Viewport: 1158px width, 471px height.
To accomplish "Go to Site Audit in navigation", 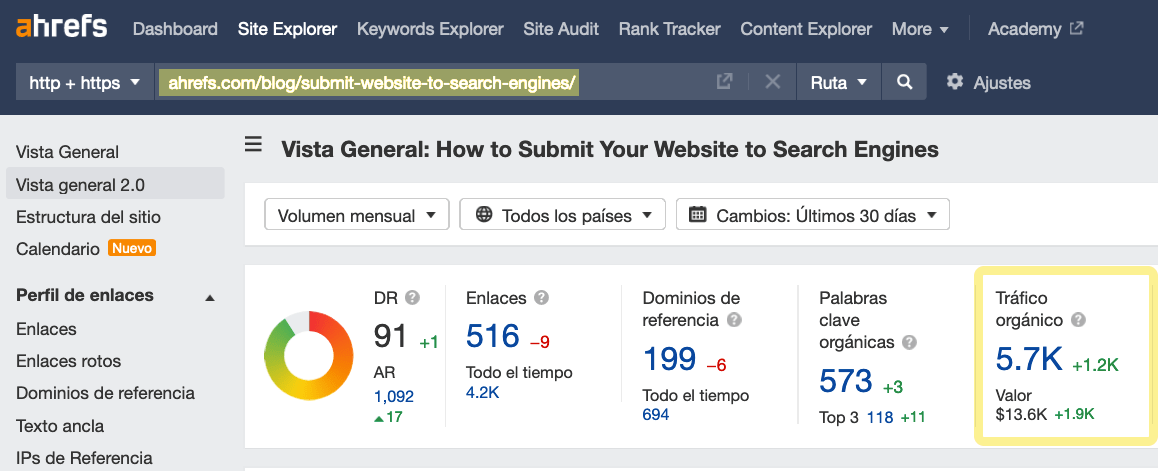I will pos(561,29).
